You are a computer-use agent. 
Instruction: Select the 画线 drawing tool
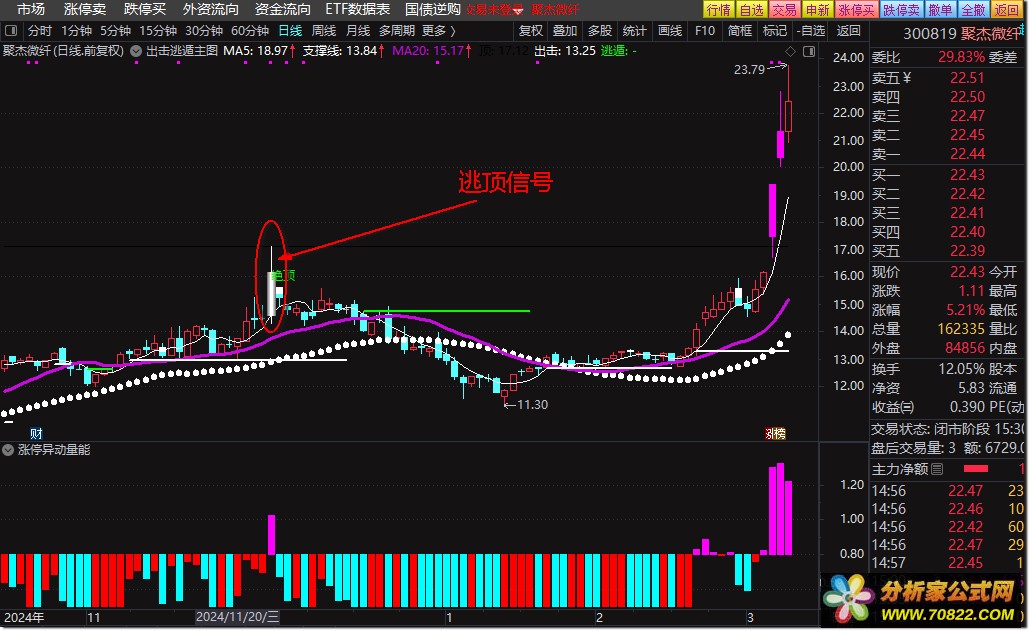pyautogui.click(x=670, y=31)
